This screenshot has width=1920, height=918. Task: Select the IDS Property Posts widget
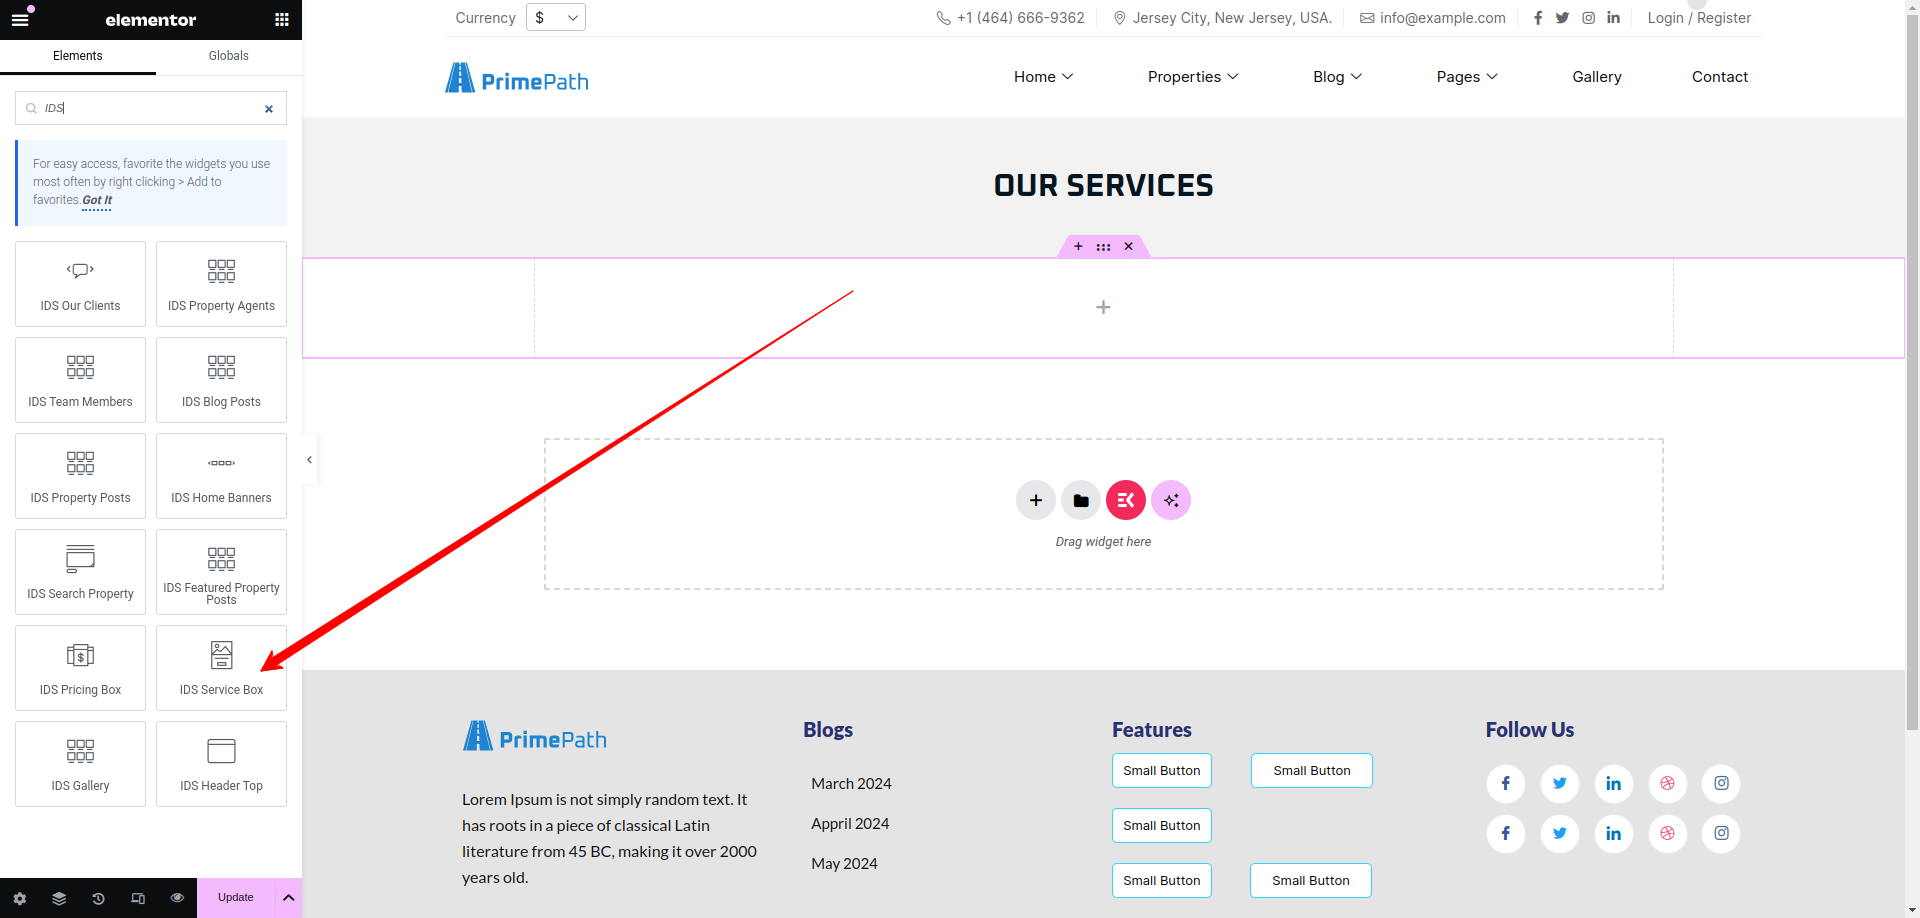80,476
